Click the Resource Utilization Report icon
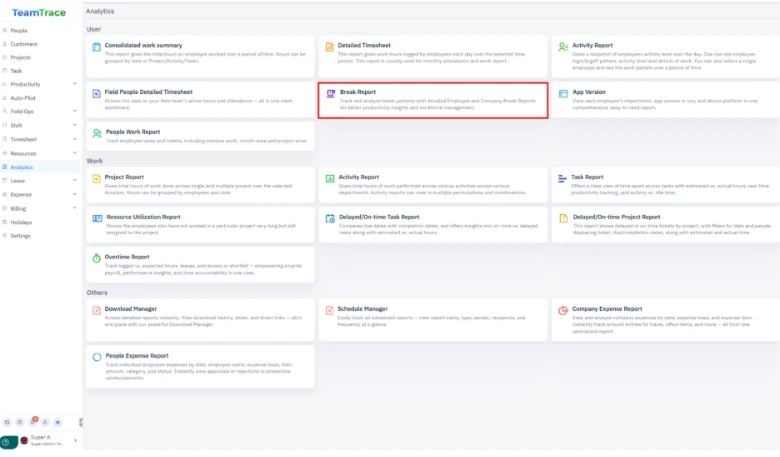Image resolution: width=780 pixels, height=457 pixels. tap(96, 217)
